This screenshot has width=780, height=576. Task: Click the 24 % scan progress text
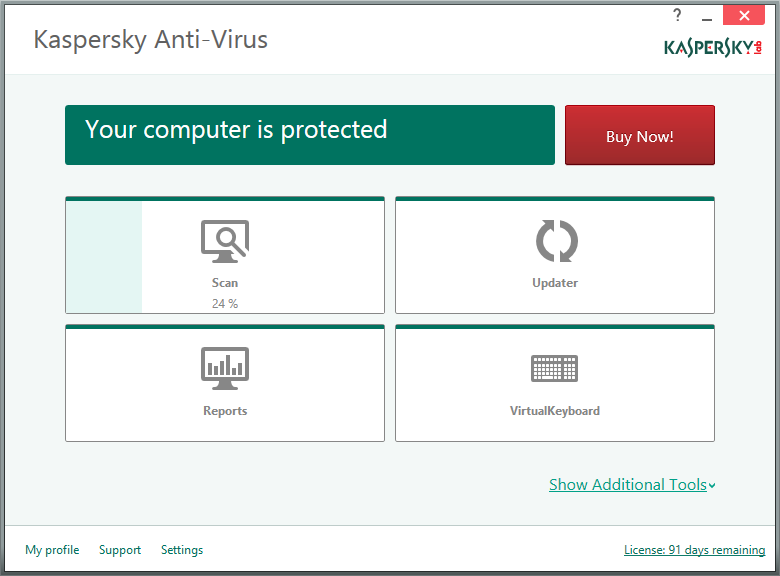(x=225, y=303)
